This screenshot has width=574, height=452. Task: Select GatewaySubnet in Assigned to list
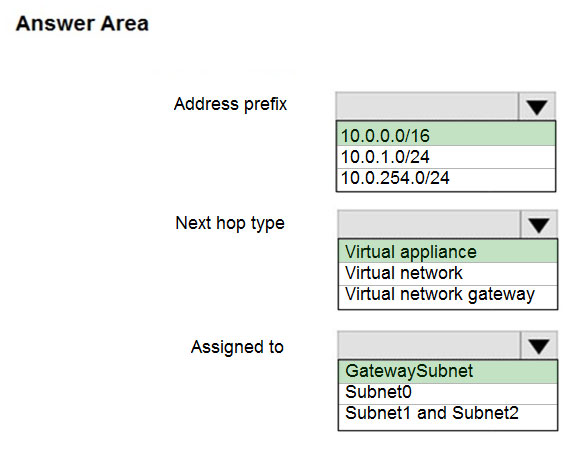[448, 371]
